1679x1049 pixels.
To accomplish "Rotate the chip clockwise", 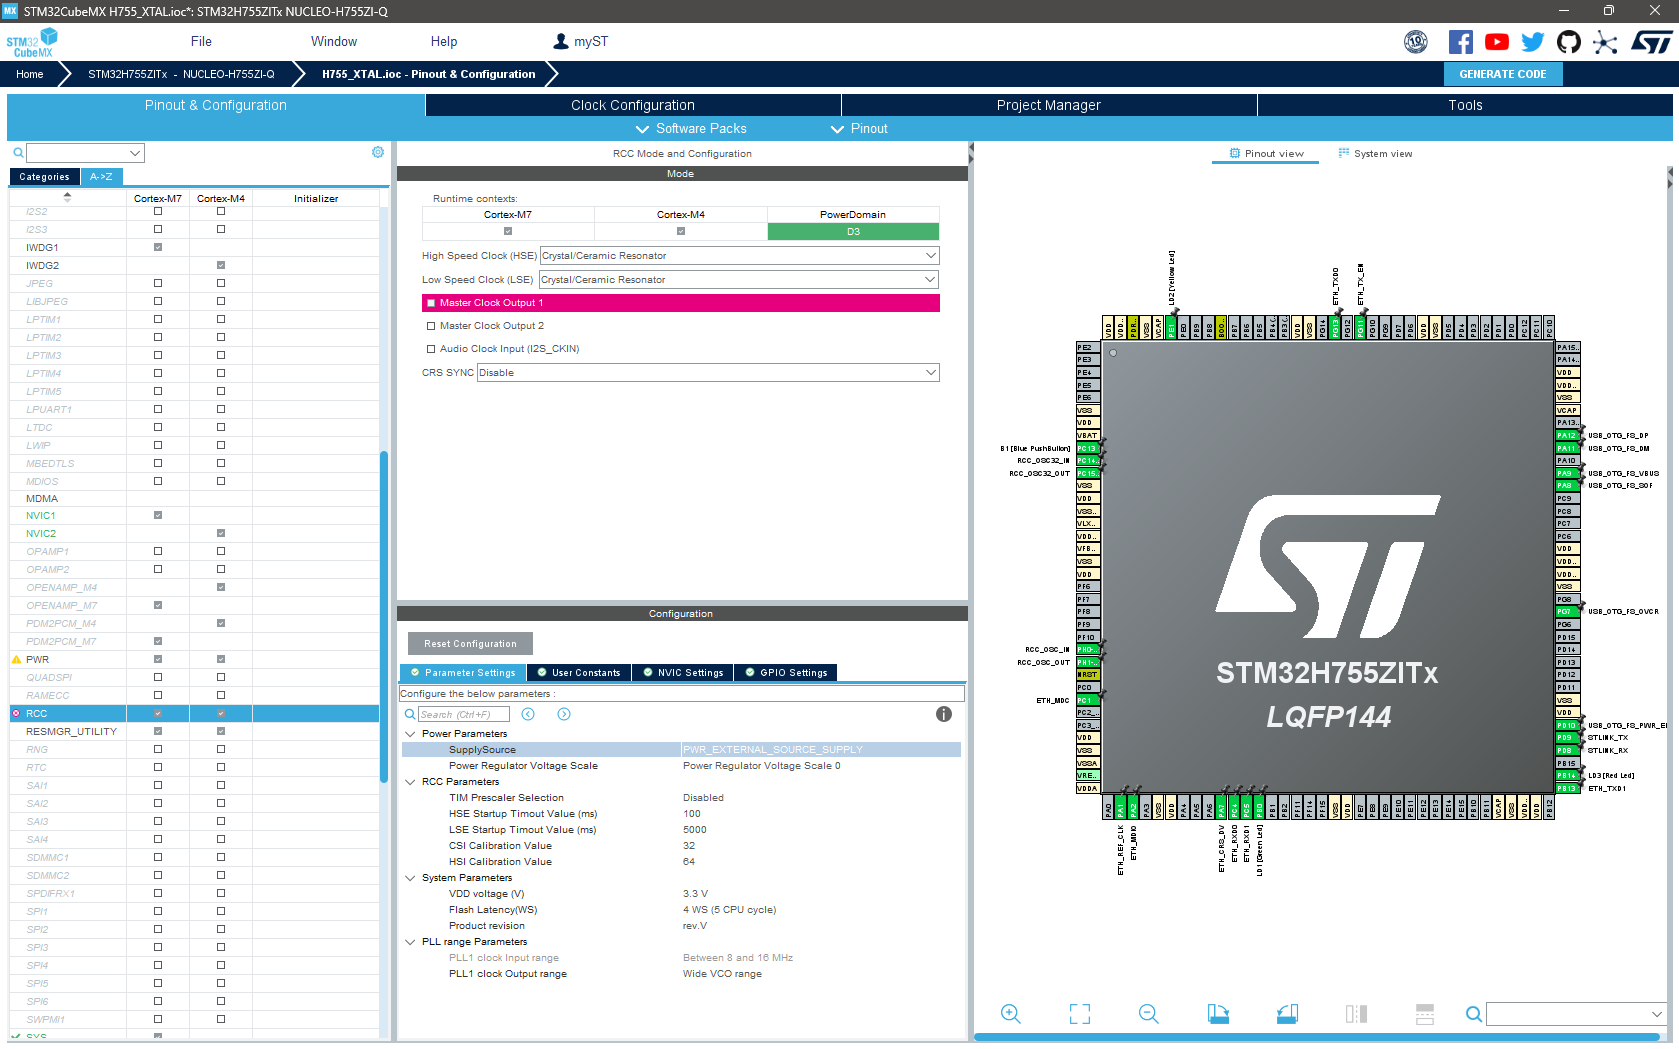I will [x=1218, y=1013].
